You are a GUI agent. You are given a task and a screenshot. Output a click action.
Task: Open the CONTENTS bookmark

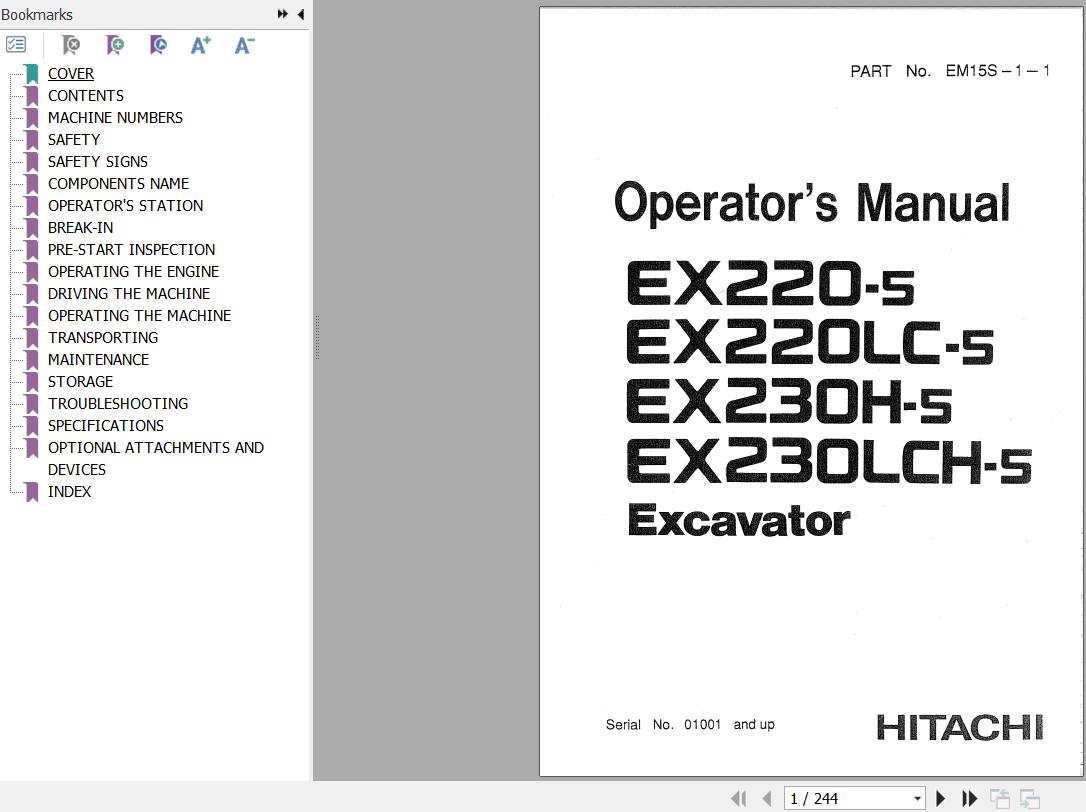pos(86,96)
